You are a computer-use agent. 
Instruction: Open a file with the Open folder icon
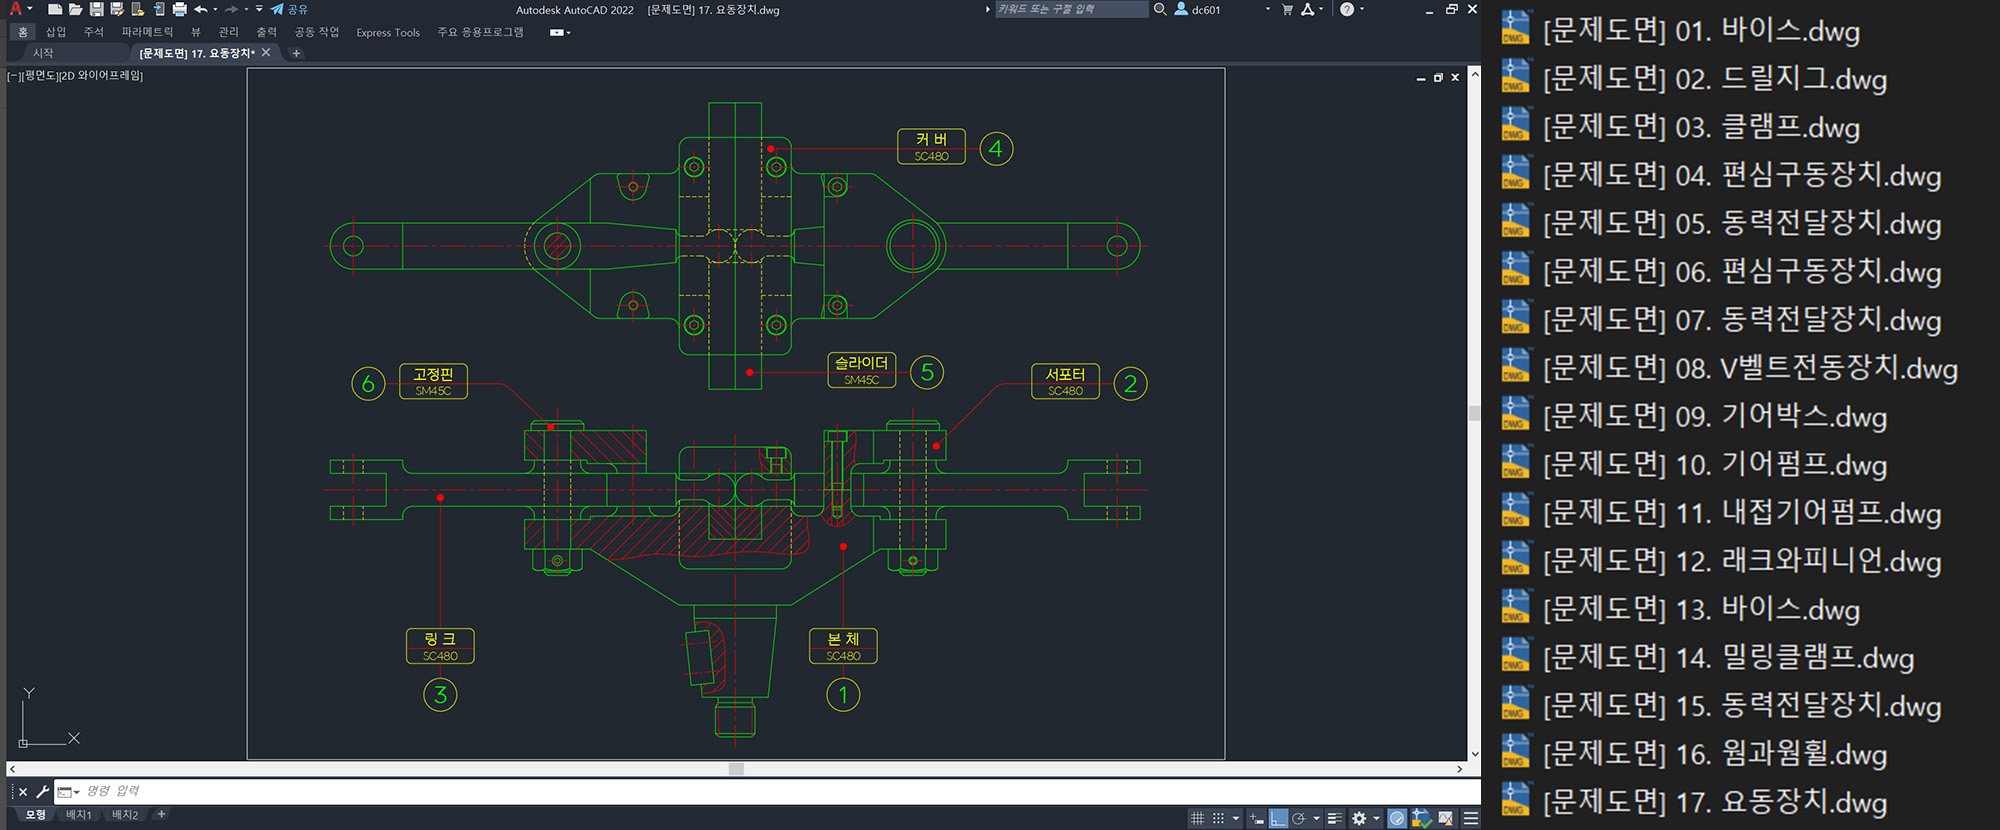[x=75, y=9]
